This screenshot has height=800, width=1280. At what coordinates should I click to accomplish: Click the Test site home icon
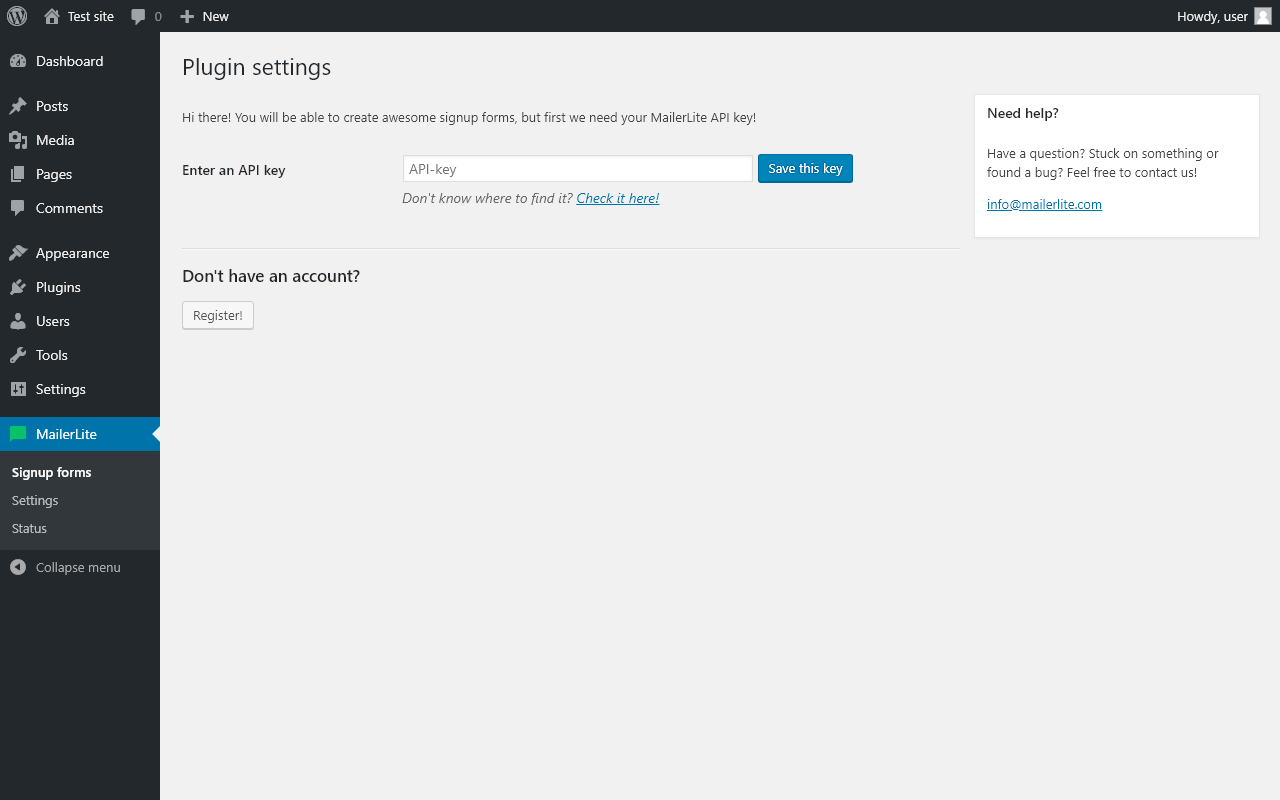tap(52, 16)
